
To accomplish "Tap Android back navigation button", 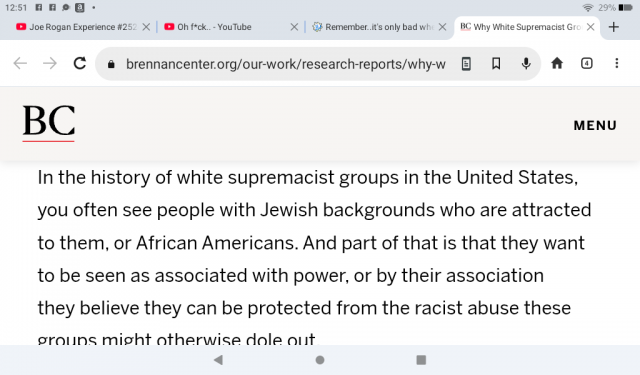I will pyautogui.click(x=218, y=360).
